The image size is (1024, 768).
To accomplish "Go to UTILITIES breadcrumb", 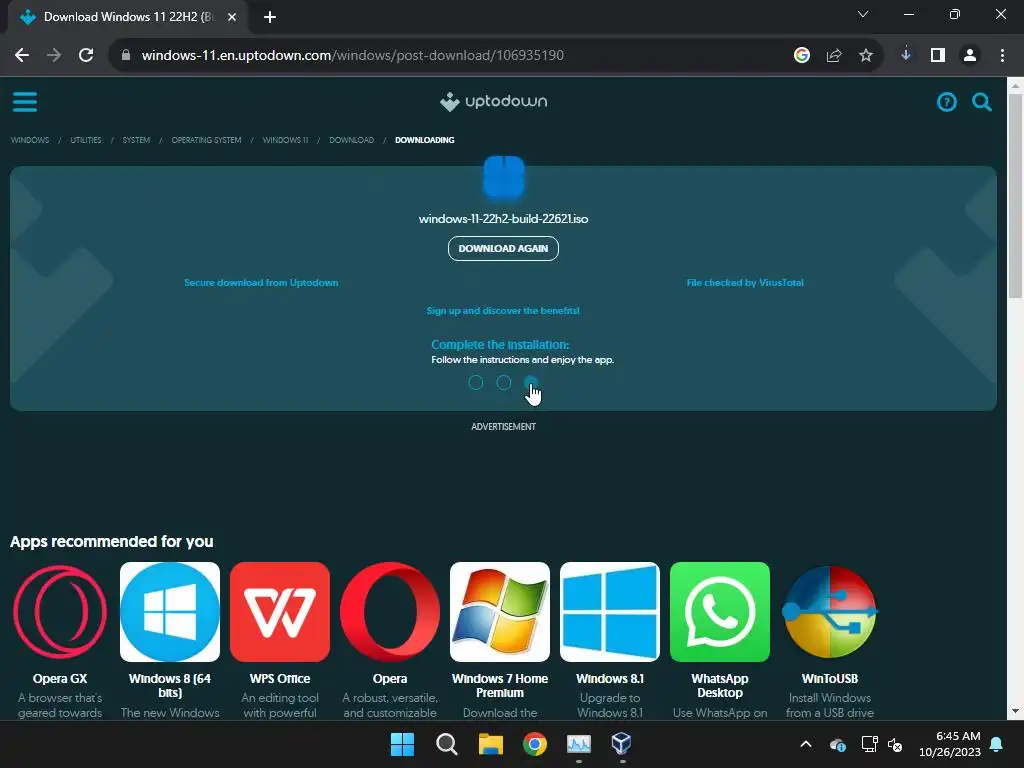I will point(86,140).
